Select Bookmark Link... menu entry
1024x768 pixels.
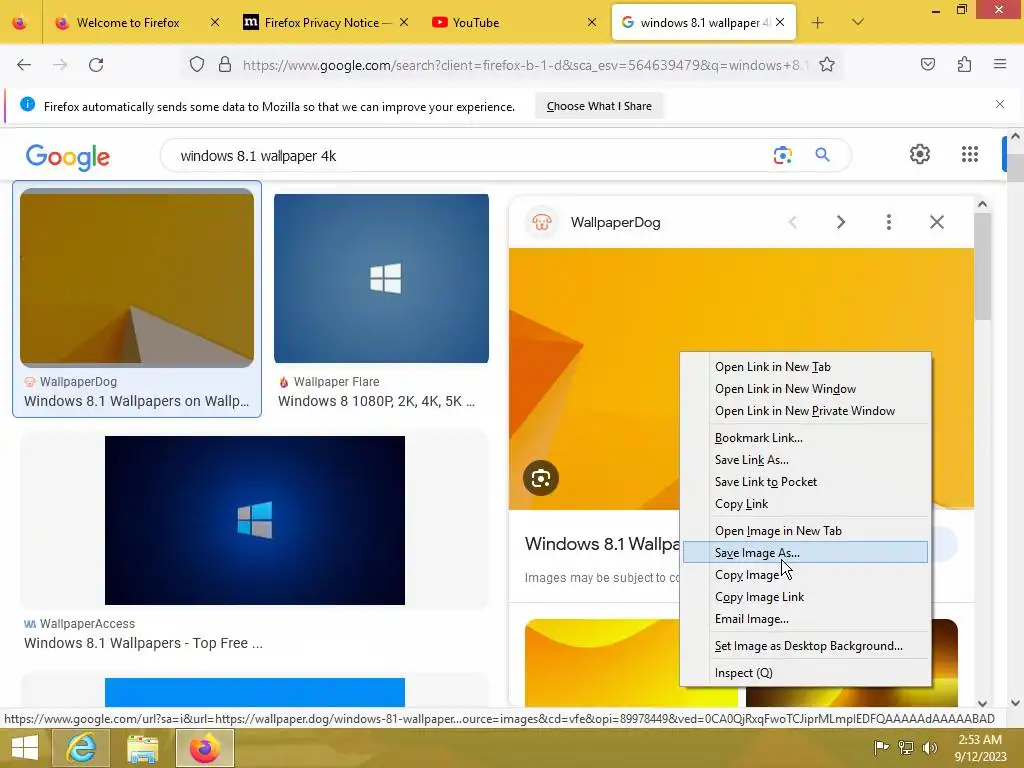pyautogui.click(x=805, y=438)
